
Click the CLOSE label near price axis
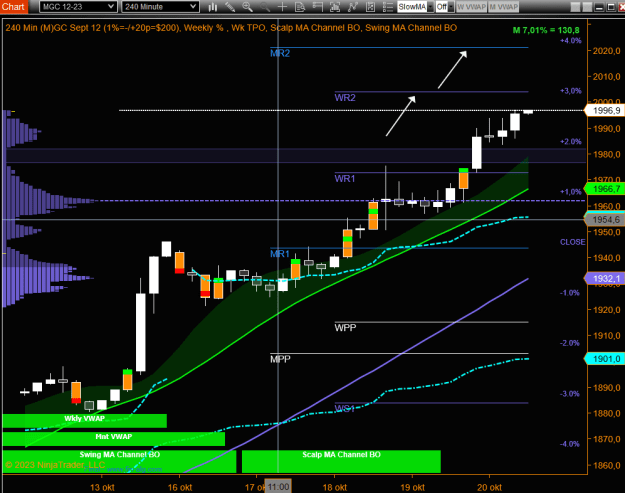click(572, 242)
